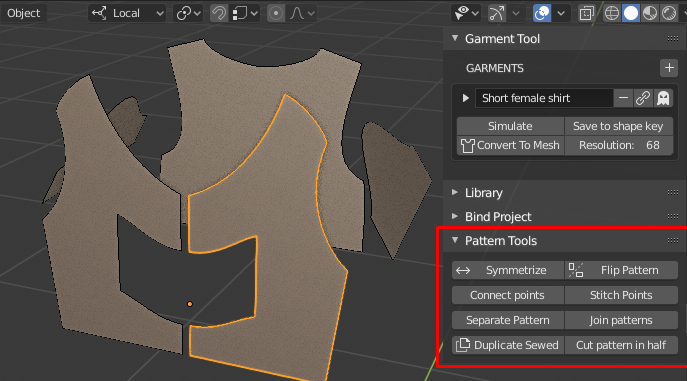Click the Resolution 68 field

click(x=618, y=145)
